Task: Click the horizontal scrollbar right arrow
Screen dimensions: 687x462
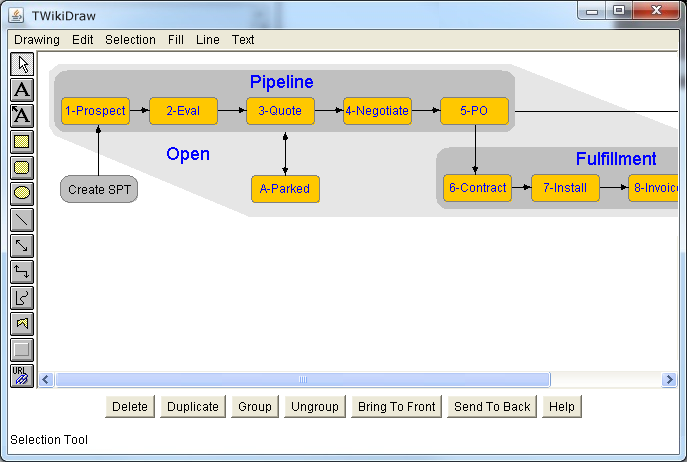Action: coord(669,380)
